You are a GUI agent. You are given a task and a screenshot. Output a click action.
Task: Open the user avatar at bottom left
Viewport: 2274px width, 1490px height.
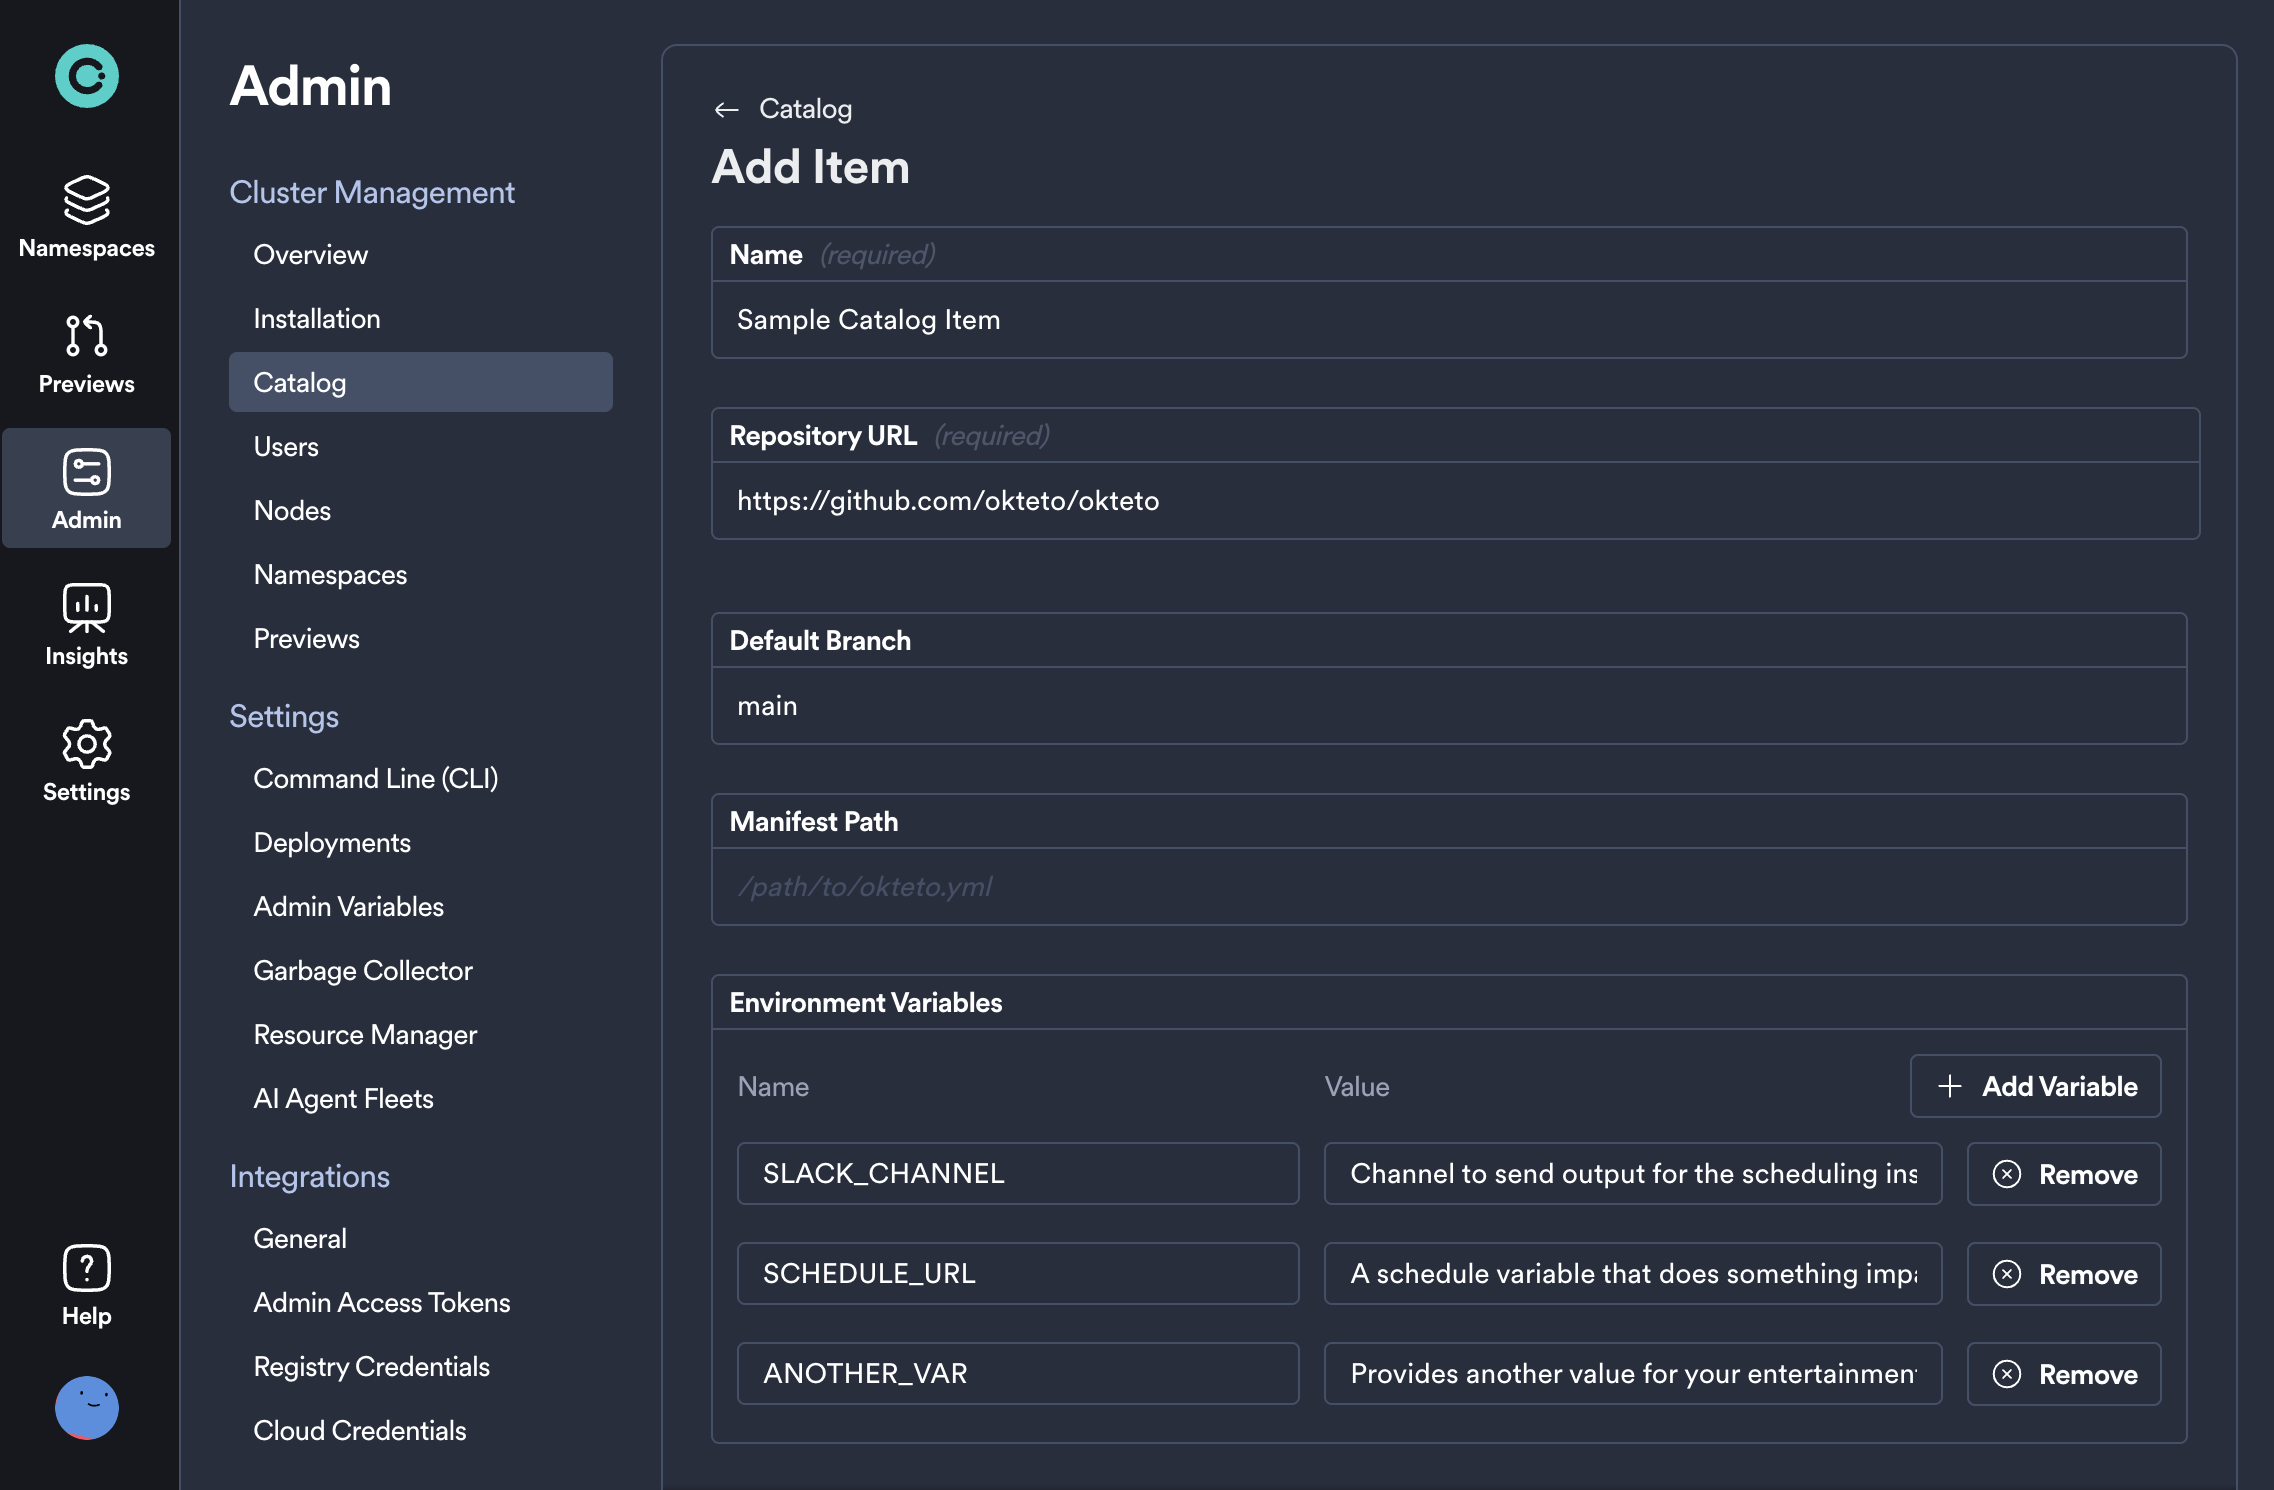[x=87, y=1408]
